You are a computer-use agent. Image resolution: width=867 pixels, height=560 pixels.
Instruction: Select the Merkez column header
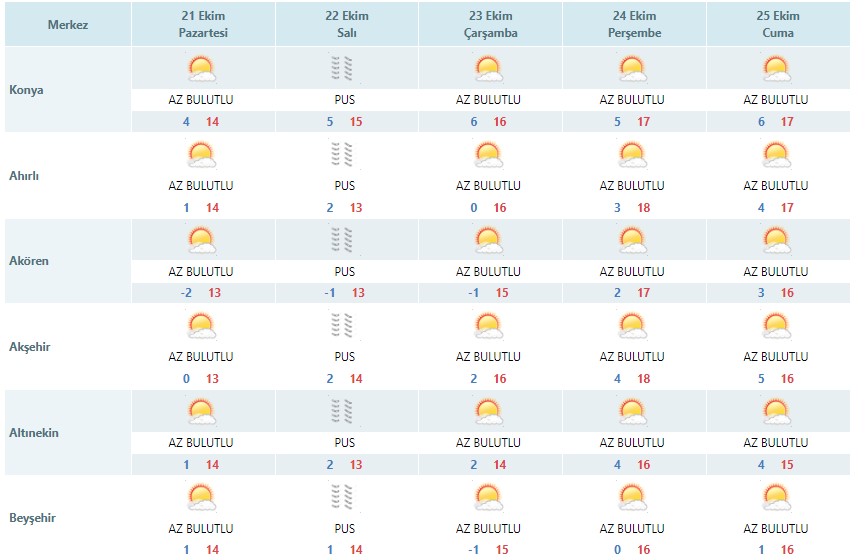point(68,24)
